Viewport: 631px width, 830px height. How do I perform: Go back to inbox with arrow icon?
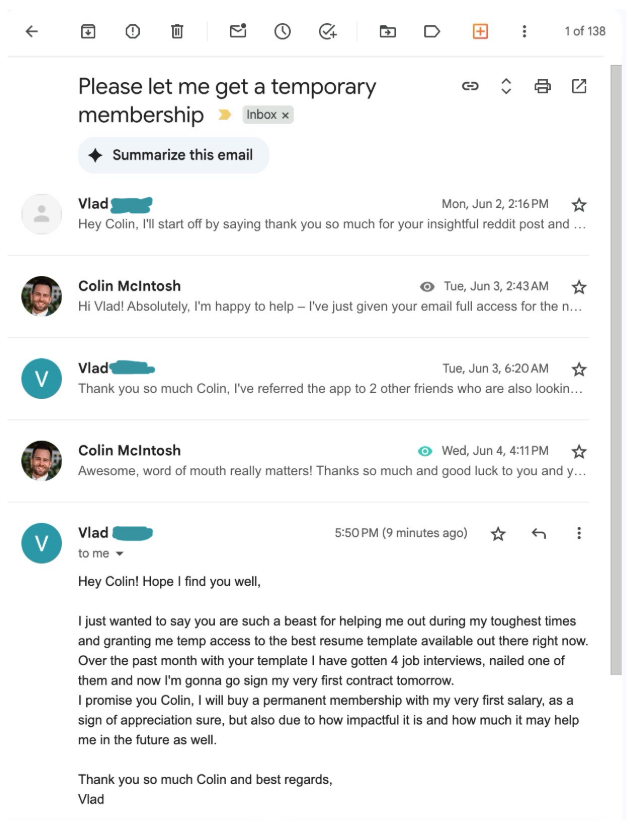(32, 31)
